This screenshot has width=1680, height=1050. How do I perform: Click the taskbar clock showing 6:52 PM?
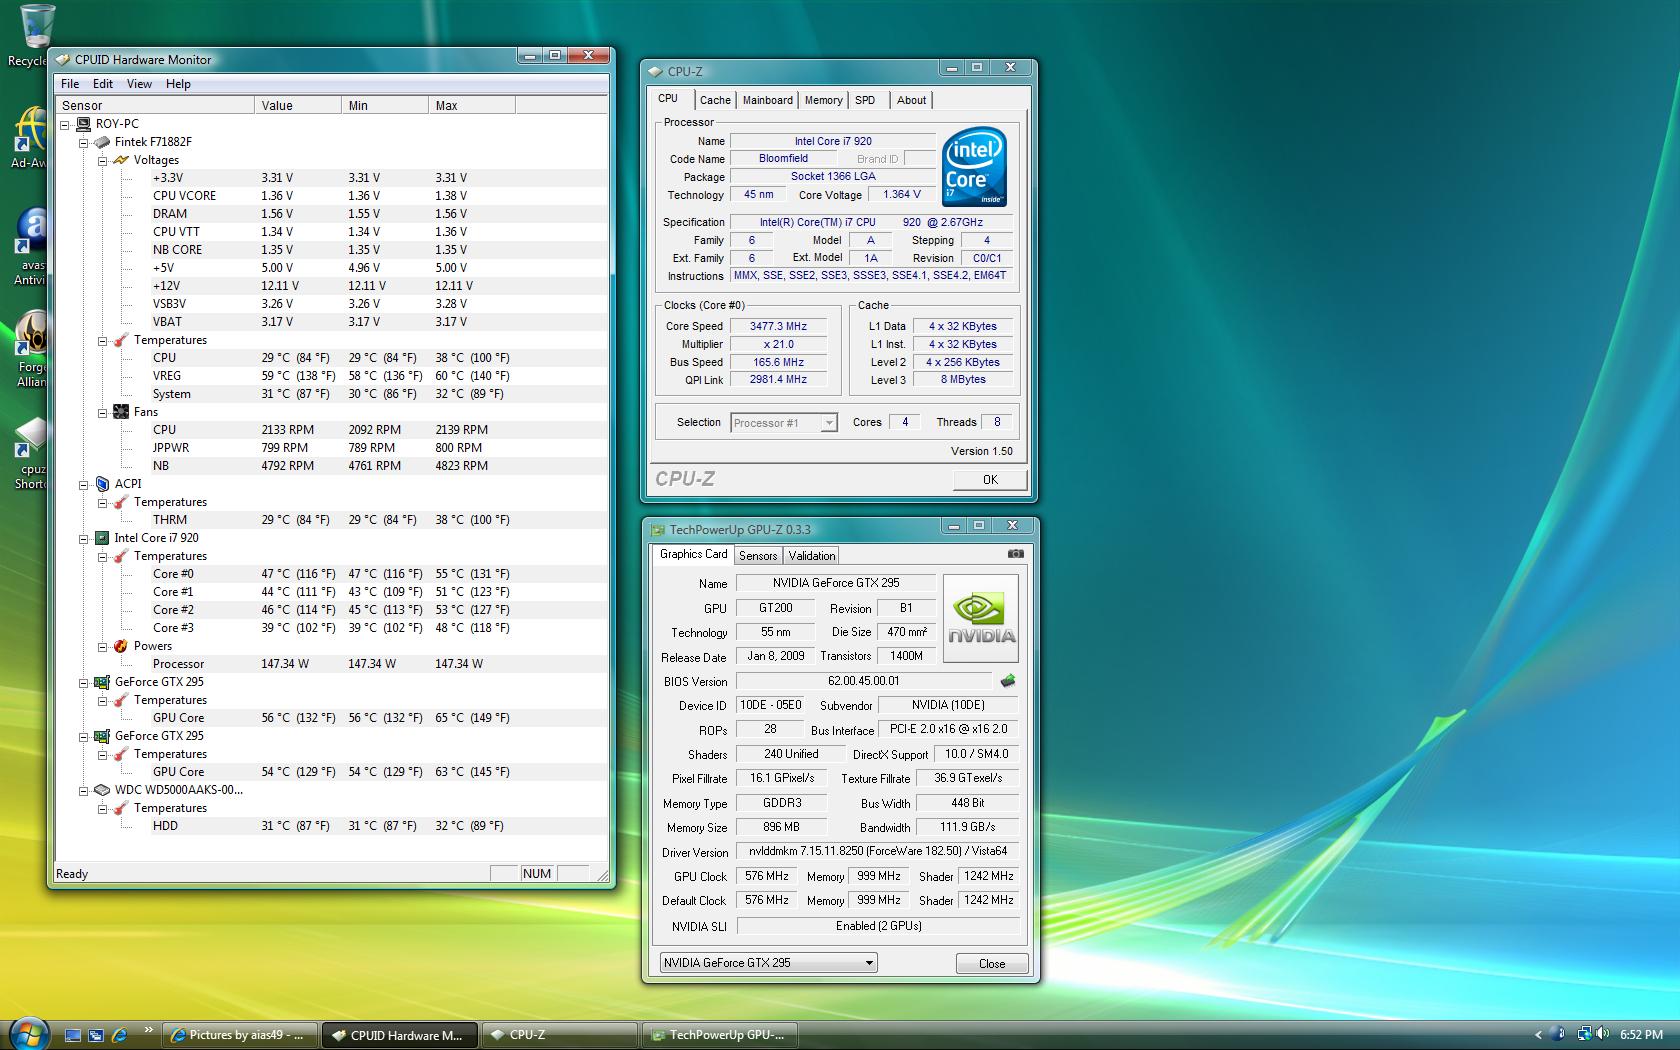[x=1641, y=1035]
